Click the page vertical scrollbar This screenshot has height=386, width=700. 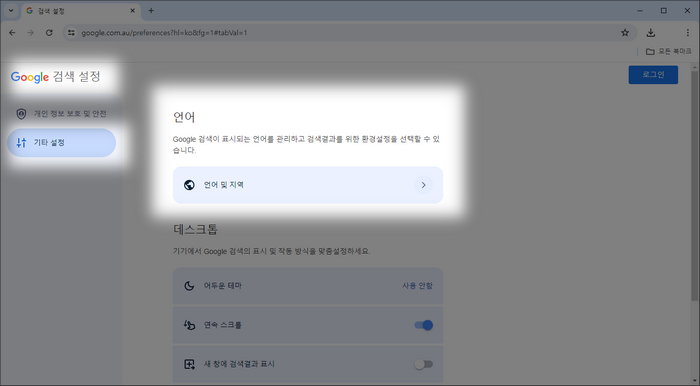pos(694,185)
